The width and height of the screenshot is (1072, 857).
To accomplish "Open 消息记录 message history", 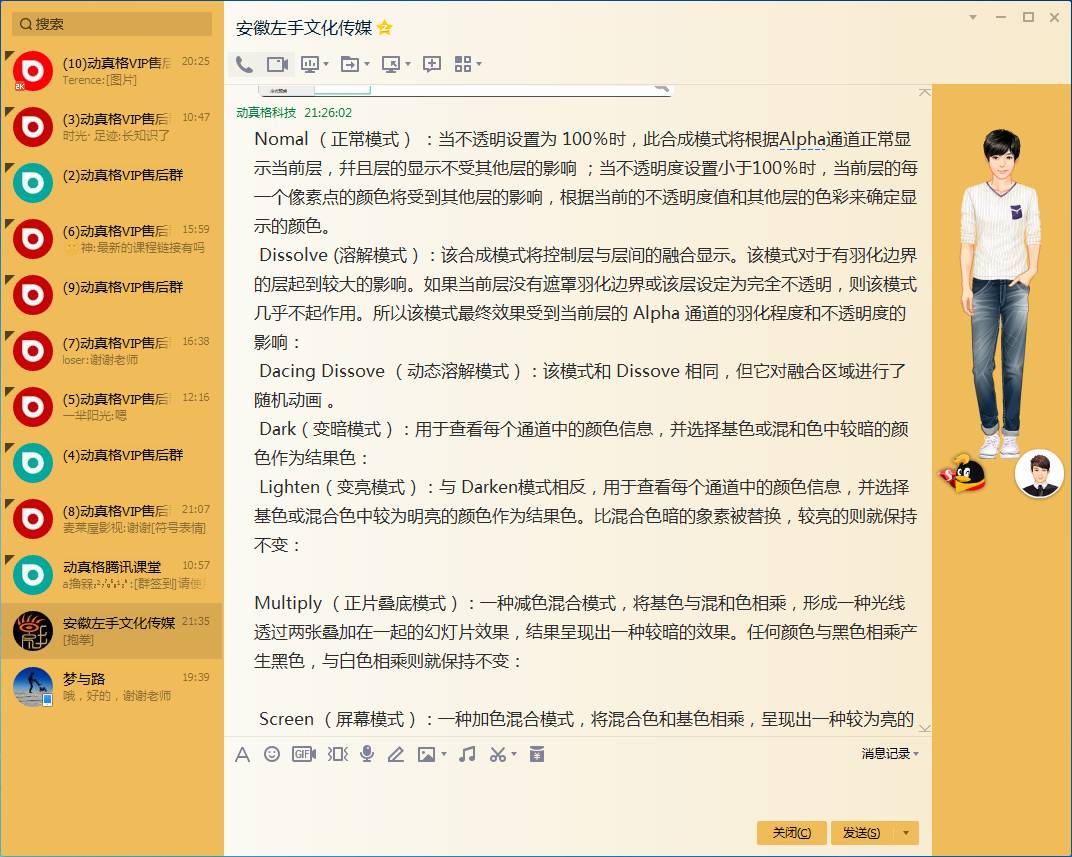I will click(x=885, y=754).
